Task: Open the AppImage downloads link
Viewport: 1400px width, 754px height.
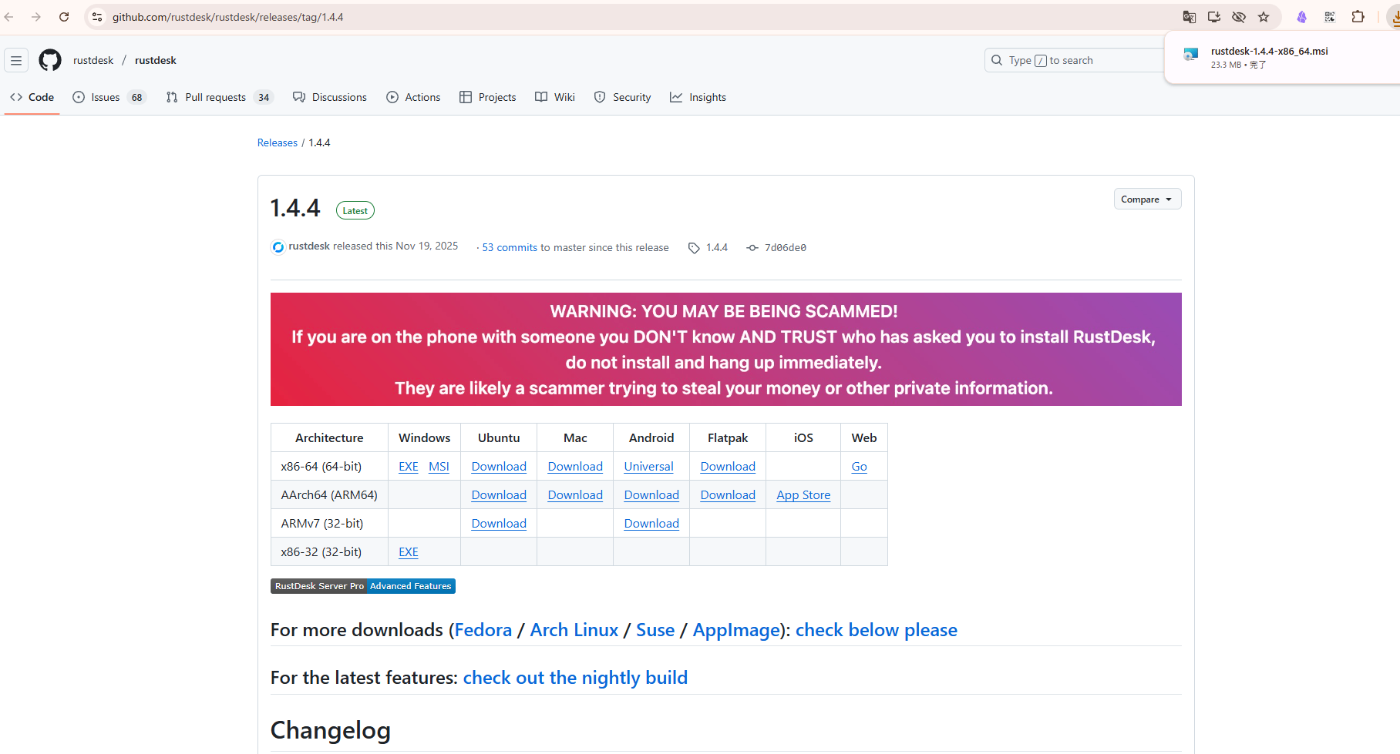Action: click(x=736, y=630)
